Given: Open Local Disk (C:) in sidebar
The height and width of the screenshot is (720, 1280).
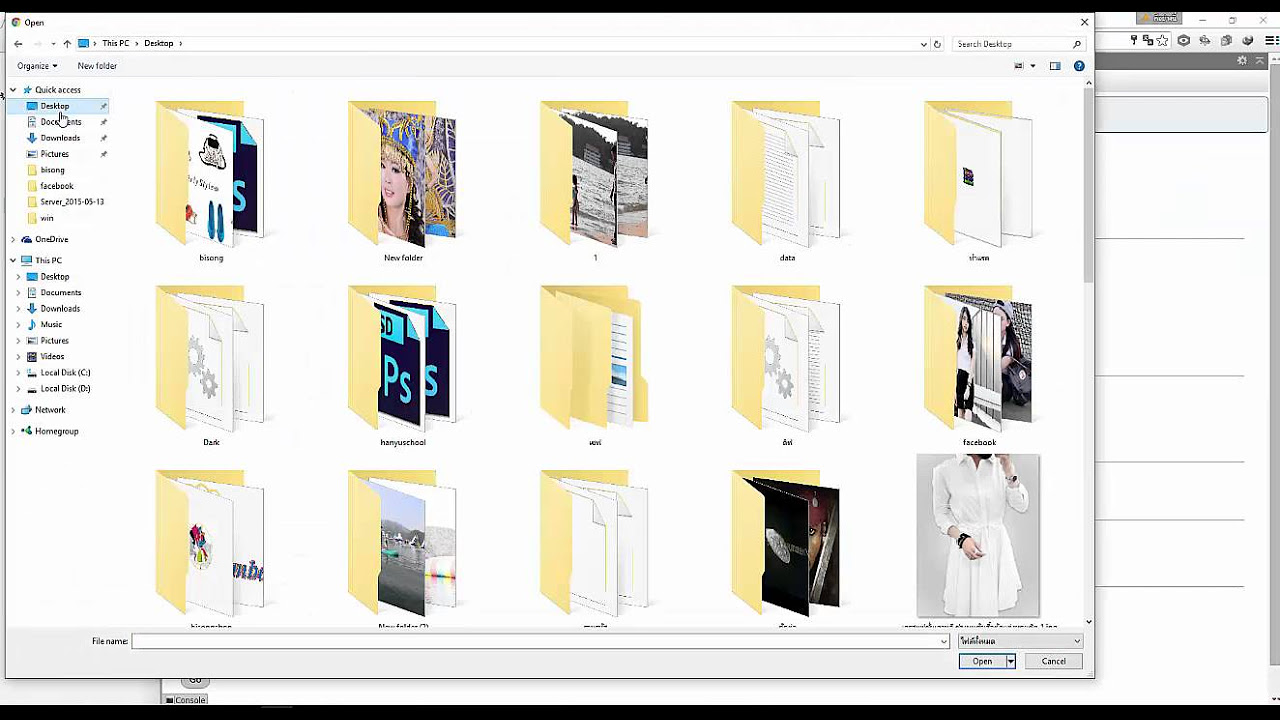Looking at the screenshot, I should 65,373.
